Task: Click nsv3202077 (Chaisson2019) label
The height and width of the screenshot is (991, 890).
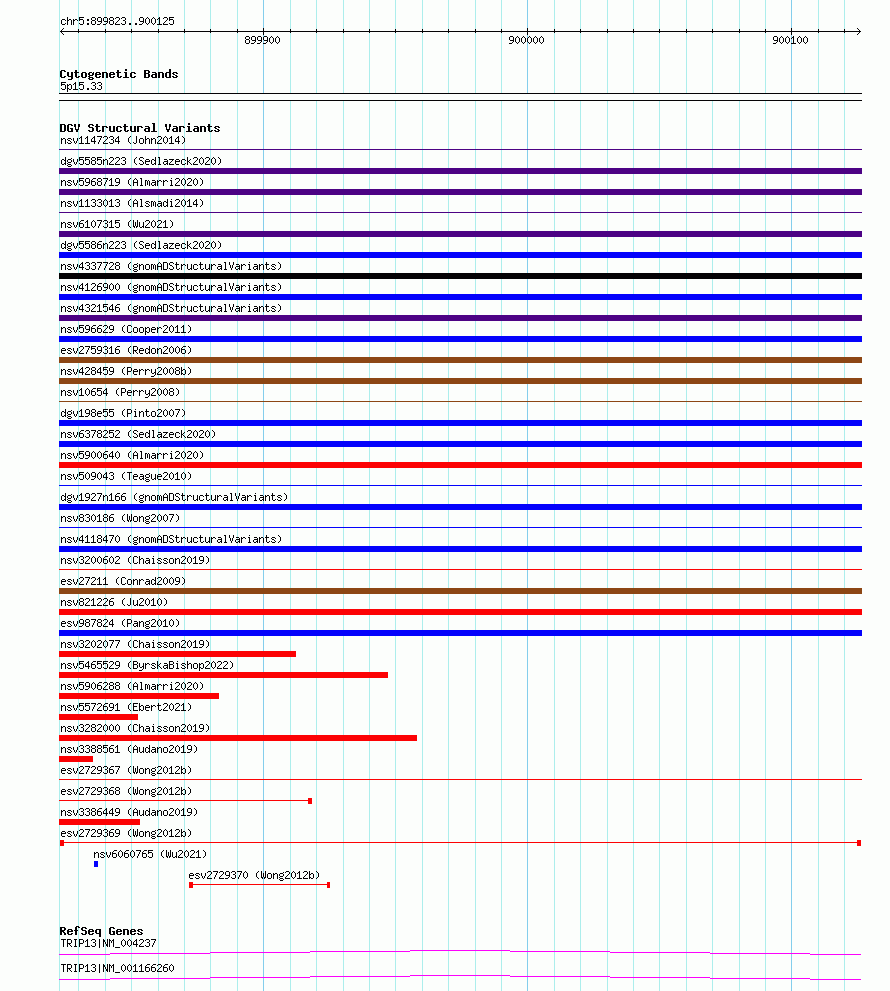Action: 135,644
